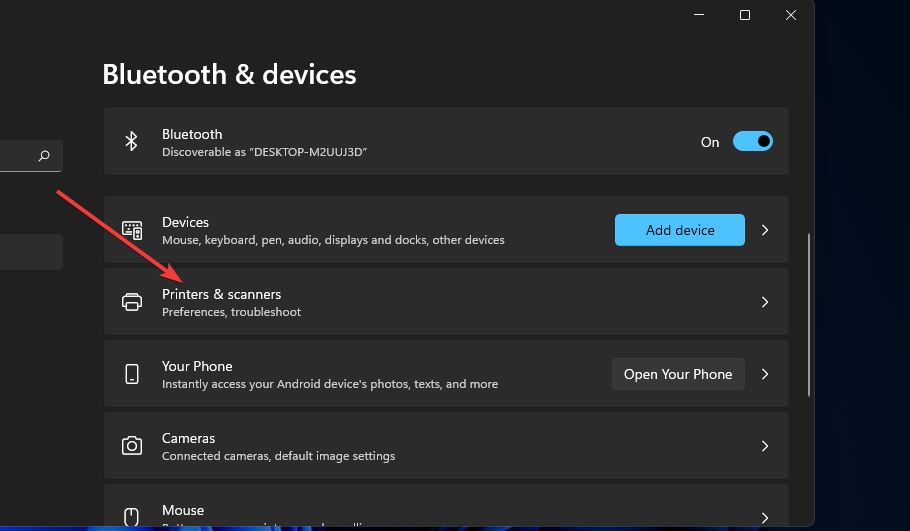The height and width of the screenshot is (531, 910).
Task: Open the Cameras settings label
Action: pos(189,438)
